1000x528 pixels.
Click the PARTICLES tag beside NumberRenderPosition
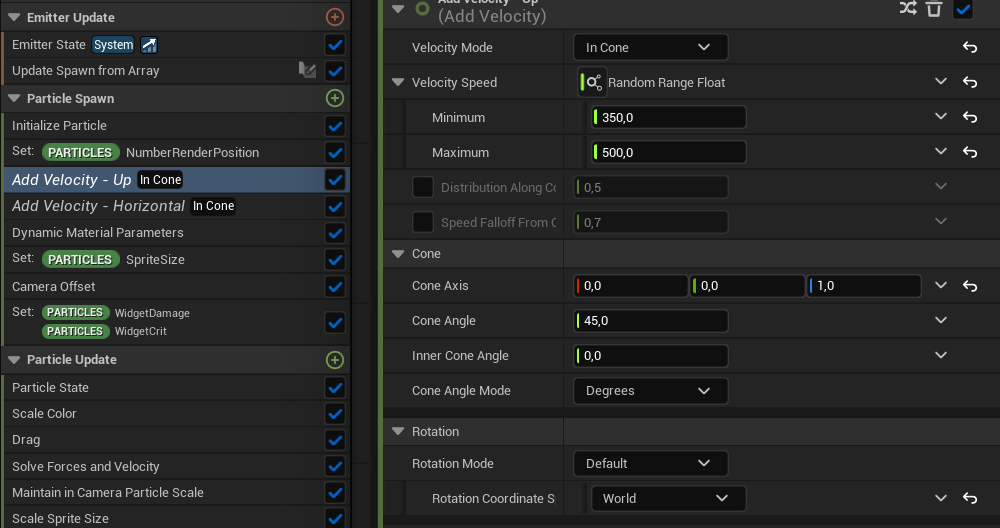point(80,153)
